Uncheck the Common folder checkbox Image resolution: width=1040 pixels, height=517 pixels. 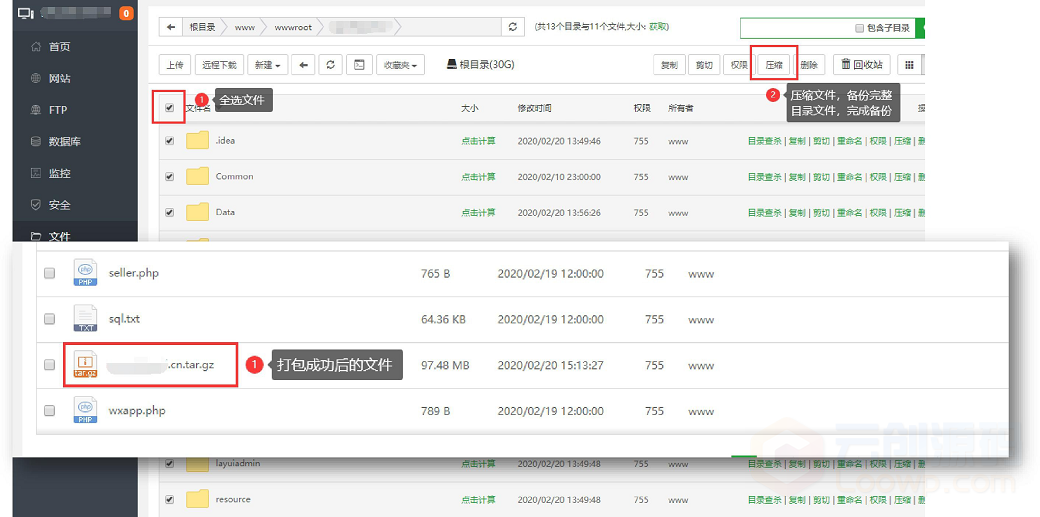pyautogui.click(x=169, y=177)
